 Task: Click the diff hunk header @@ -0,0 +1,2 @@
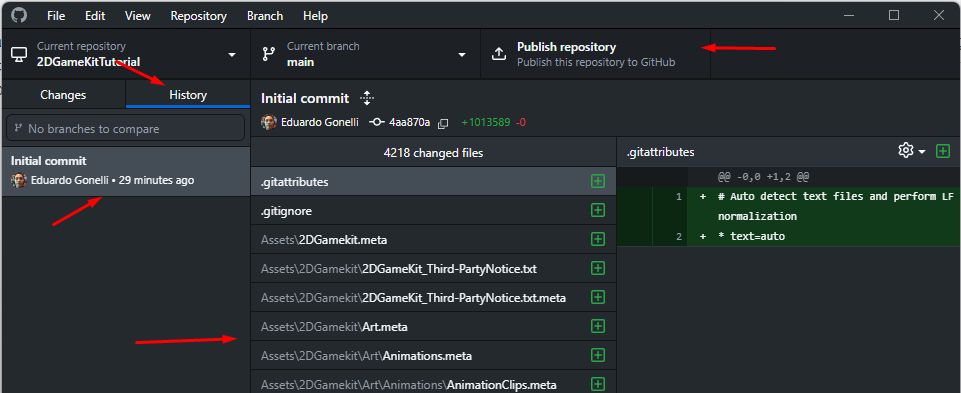[763, 177]
